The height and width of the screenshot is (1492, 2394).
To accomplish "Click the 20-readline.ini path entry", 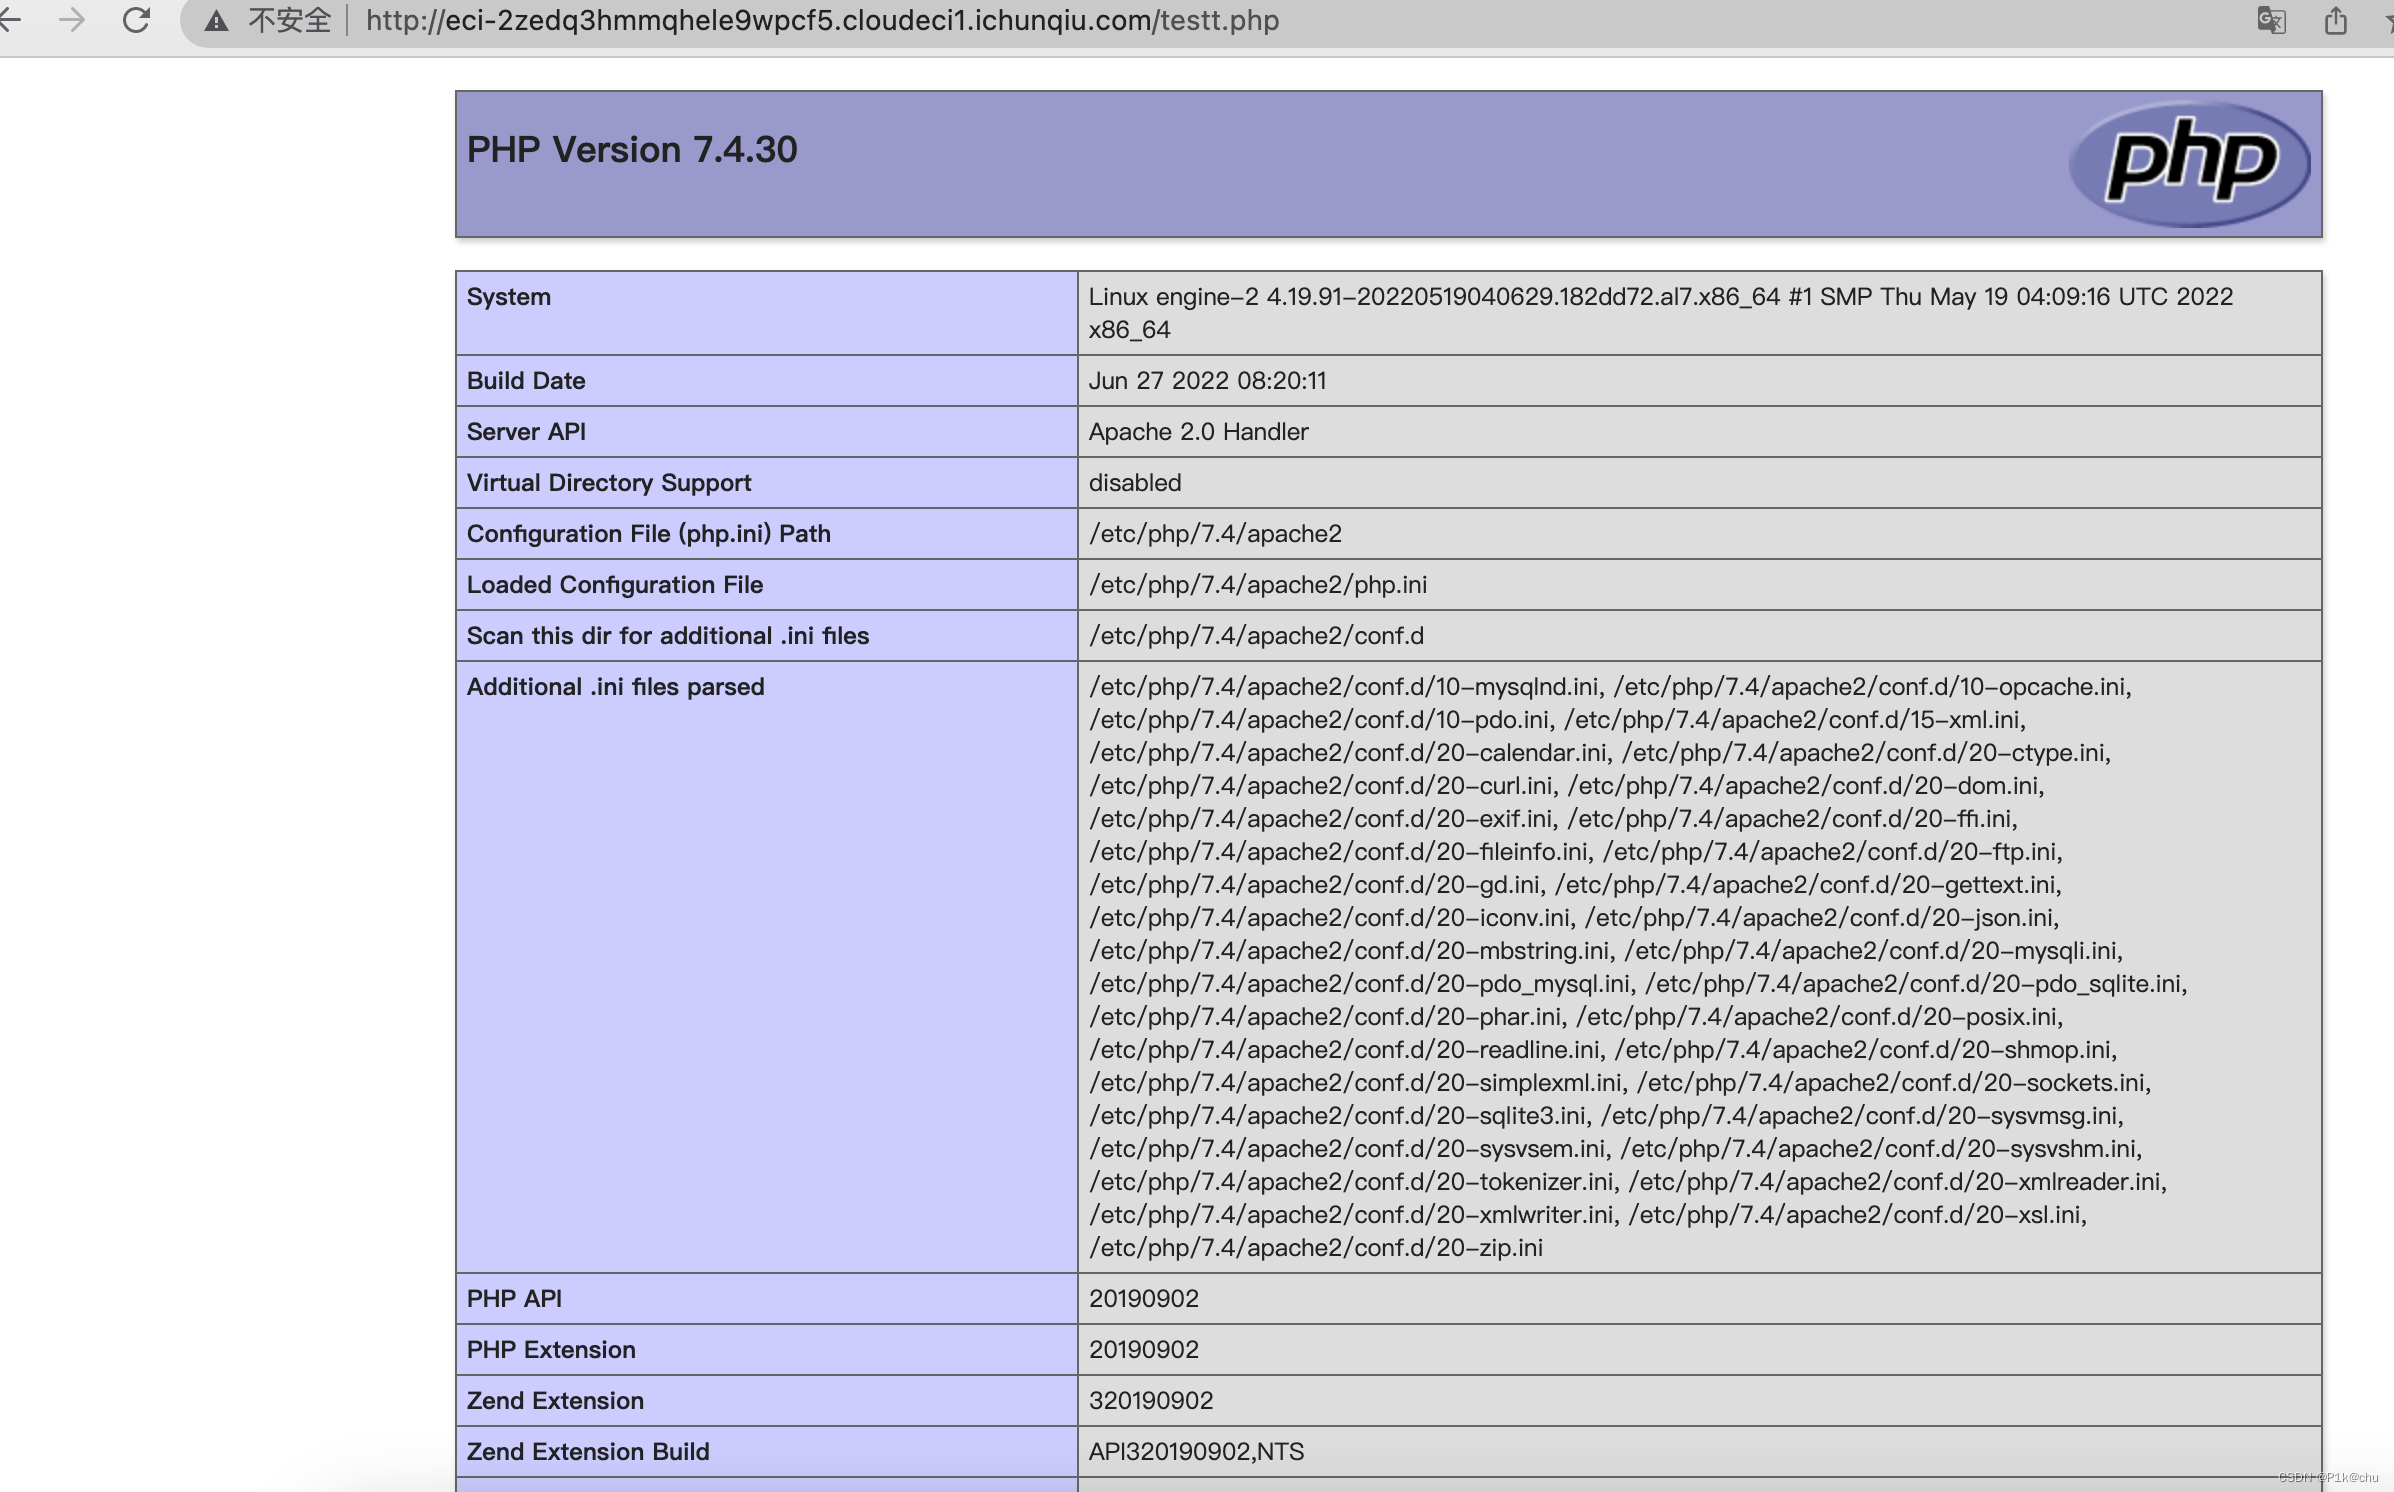I will pyautogui.click(x=1347, y=1050).
